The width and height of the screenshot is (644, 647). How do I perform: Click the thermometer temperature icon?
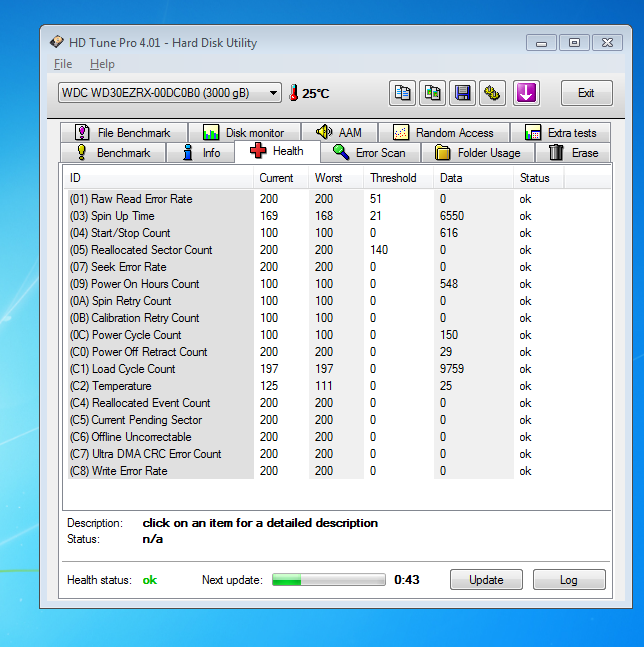tap(294, 93)
